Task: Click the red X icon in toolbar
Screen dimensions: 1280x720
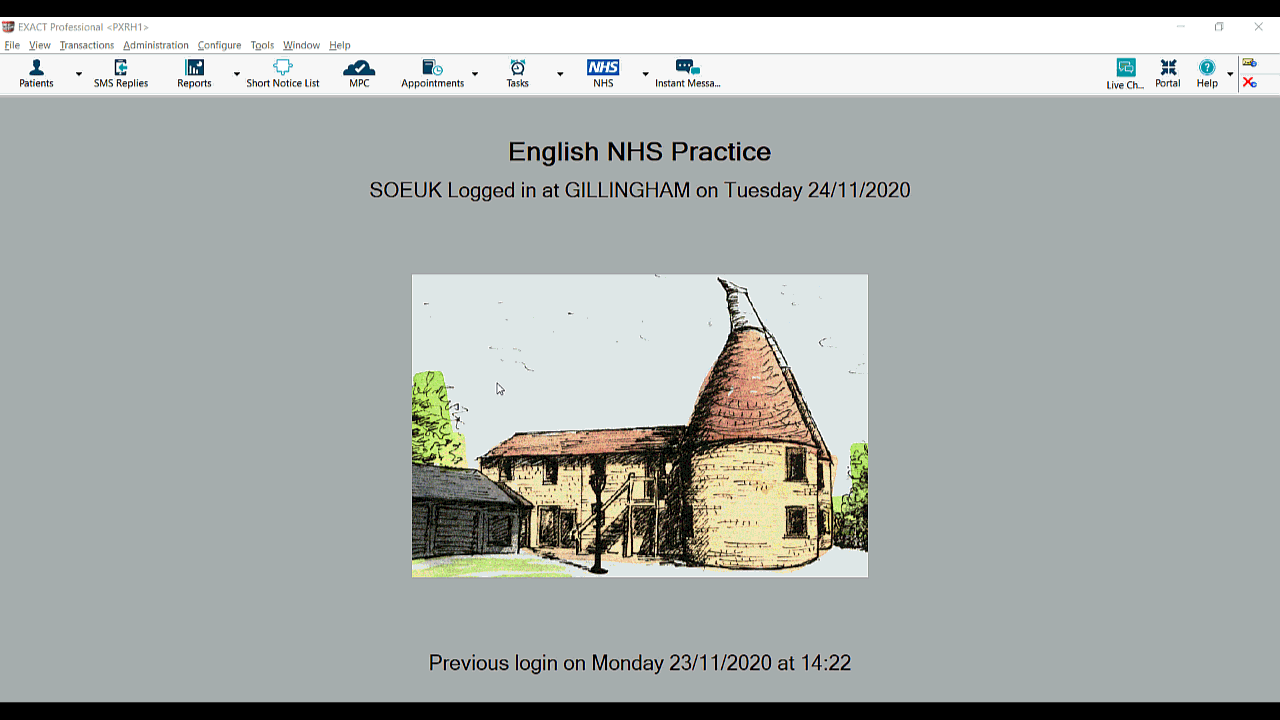Action: tap(1249, 83)
